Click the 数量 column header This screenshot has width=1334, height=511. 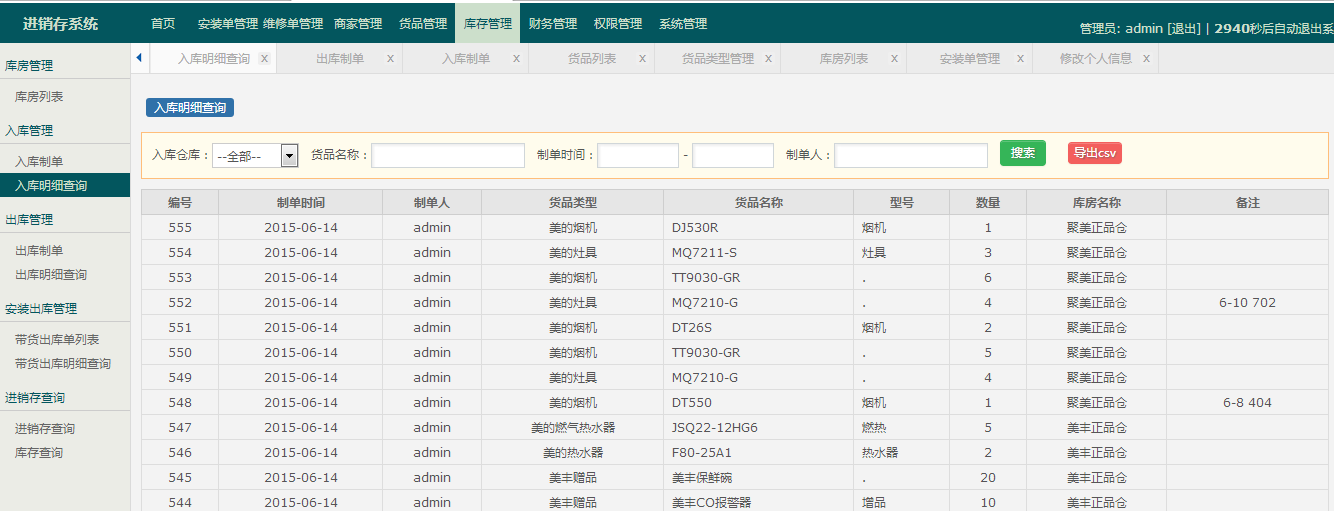(988, 202)
